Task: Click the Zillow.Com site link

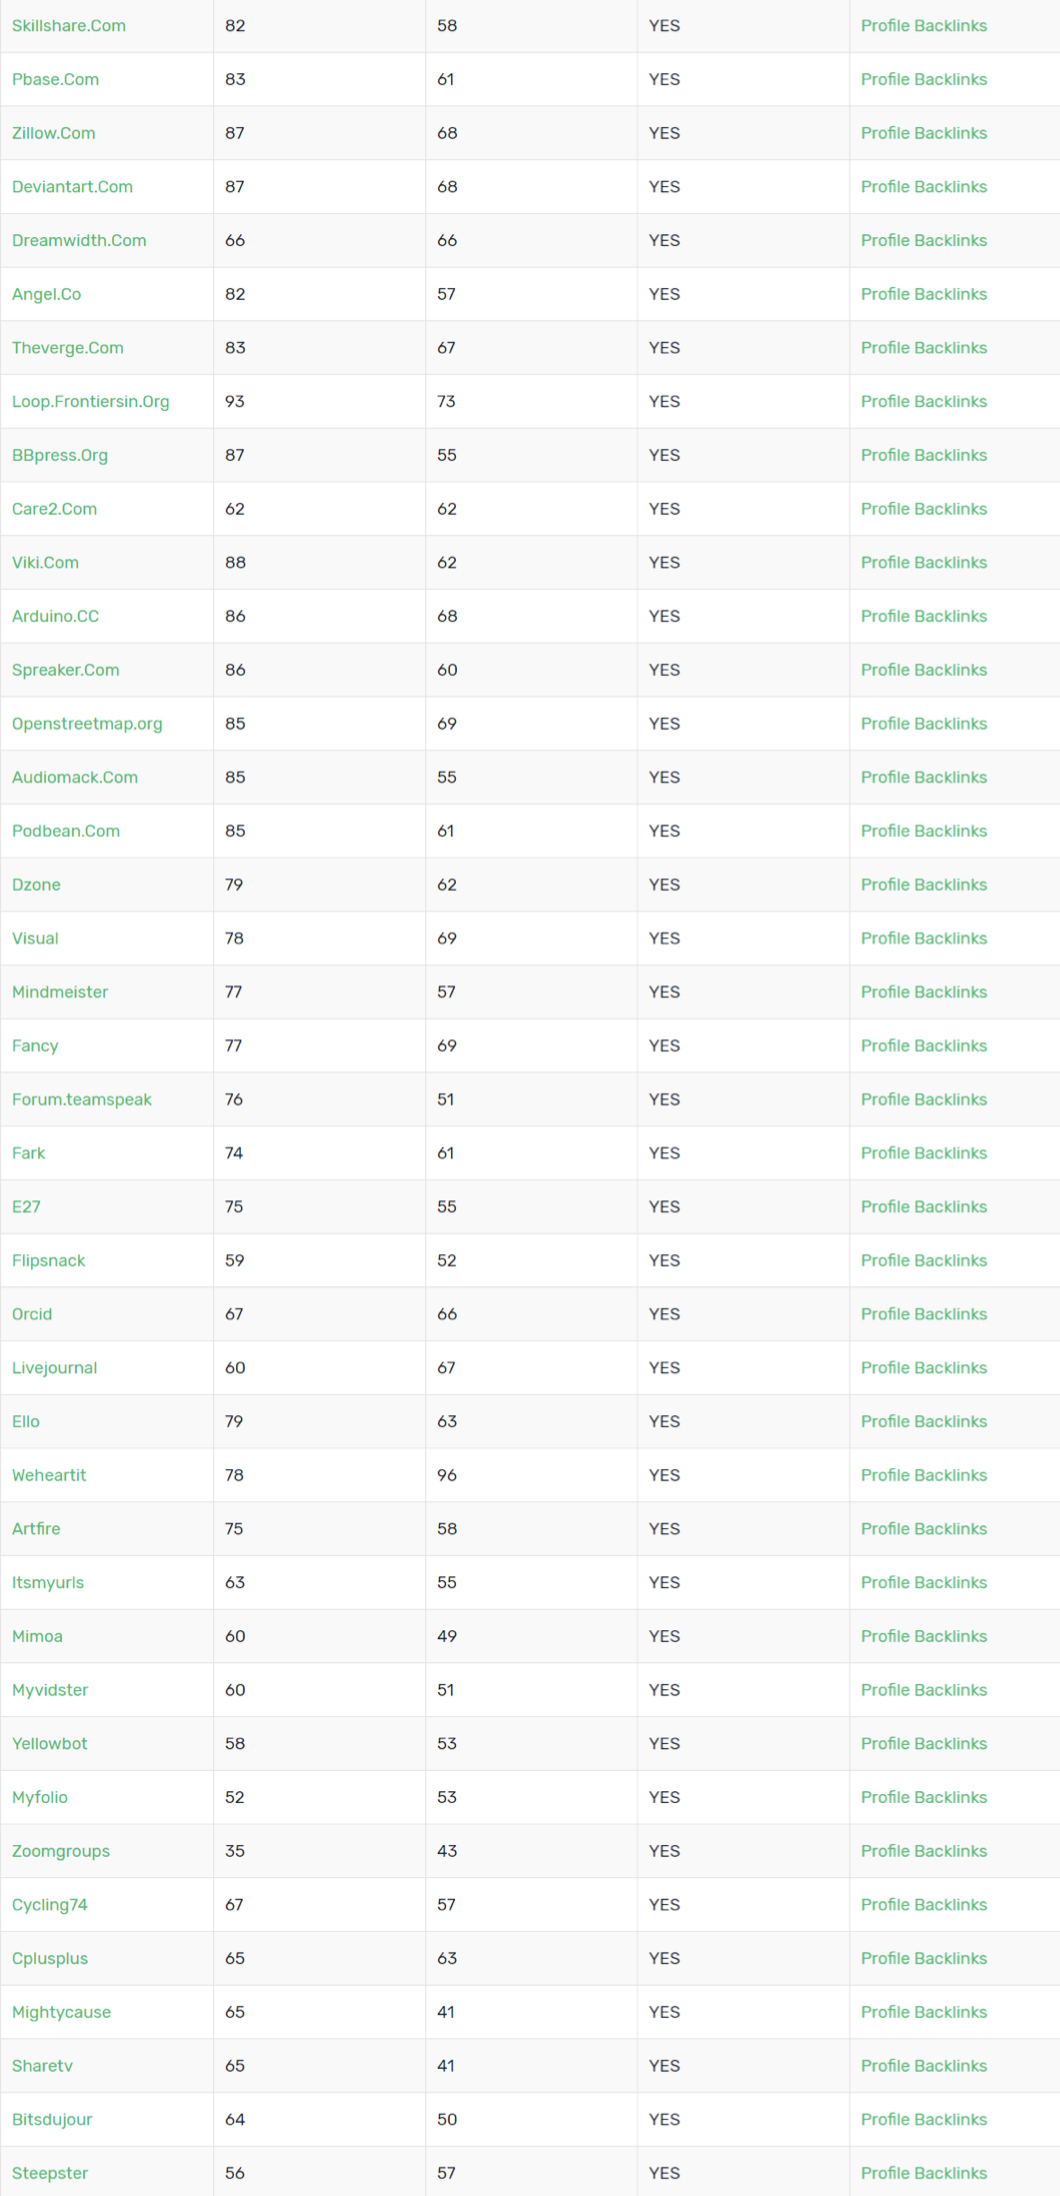Action: (x=54, y=133)
